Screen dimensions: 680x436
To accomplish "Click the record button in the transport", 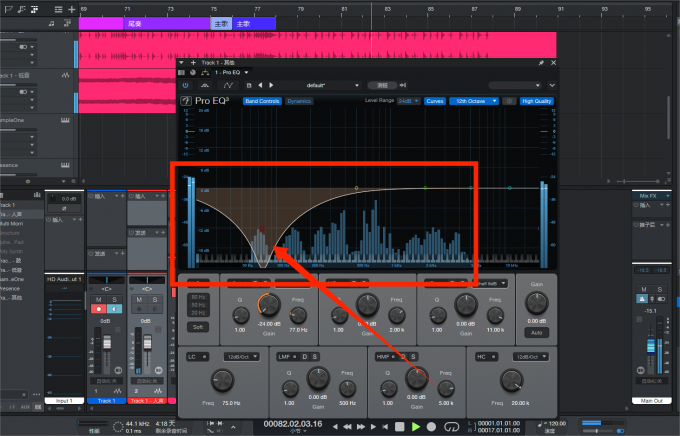I will [x=431, y=426].
